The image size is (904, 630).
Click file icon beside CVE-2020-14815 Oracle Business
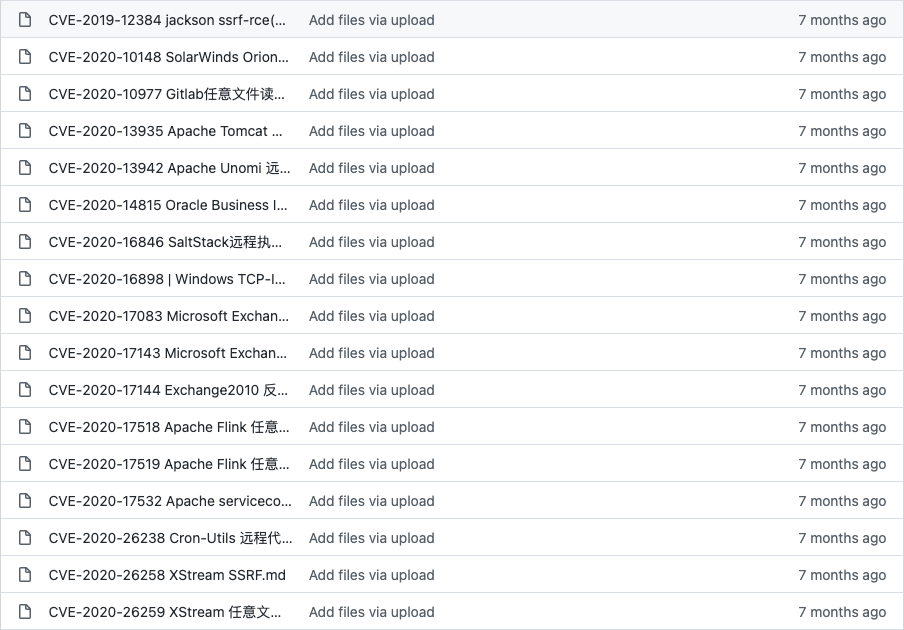[25, 205]
